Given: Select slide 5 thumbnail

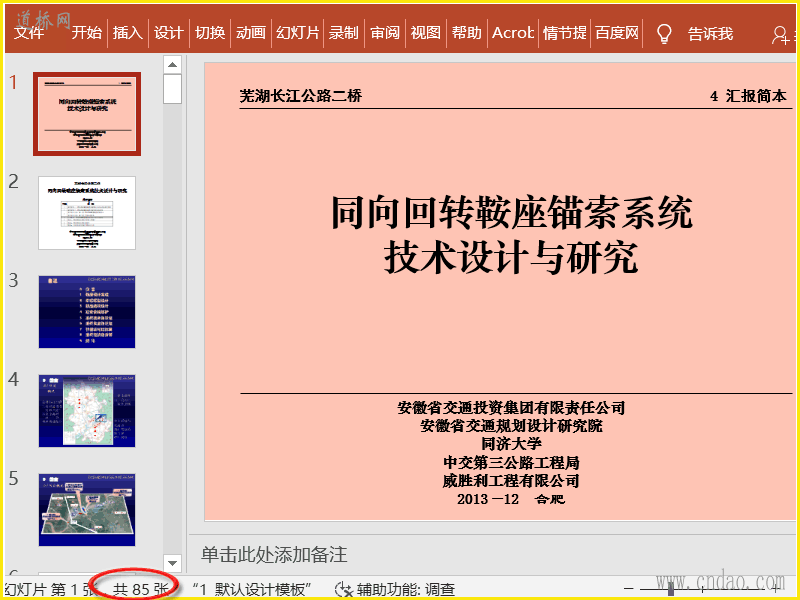Looking at the screenshot, I should tap(87, 510).
